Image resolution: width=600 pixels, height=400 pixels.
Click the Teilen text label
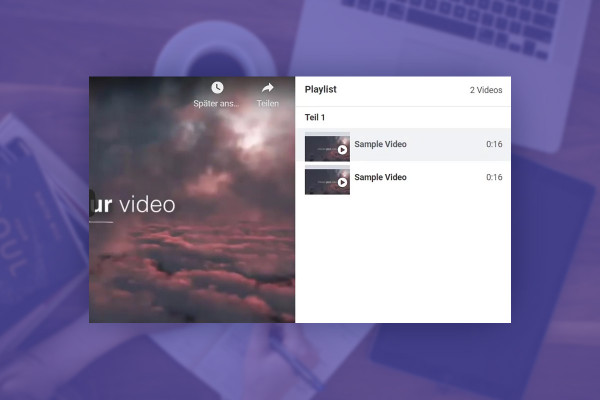point(267,103)
